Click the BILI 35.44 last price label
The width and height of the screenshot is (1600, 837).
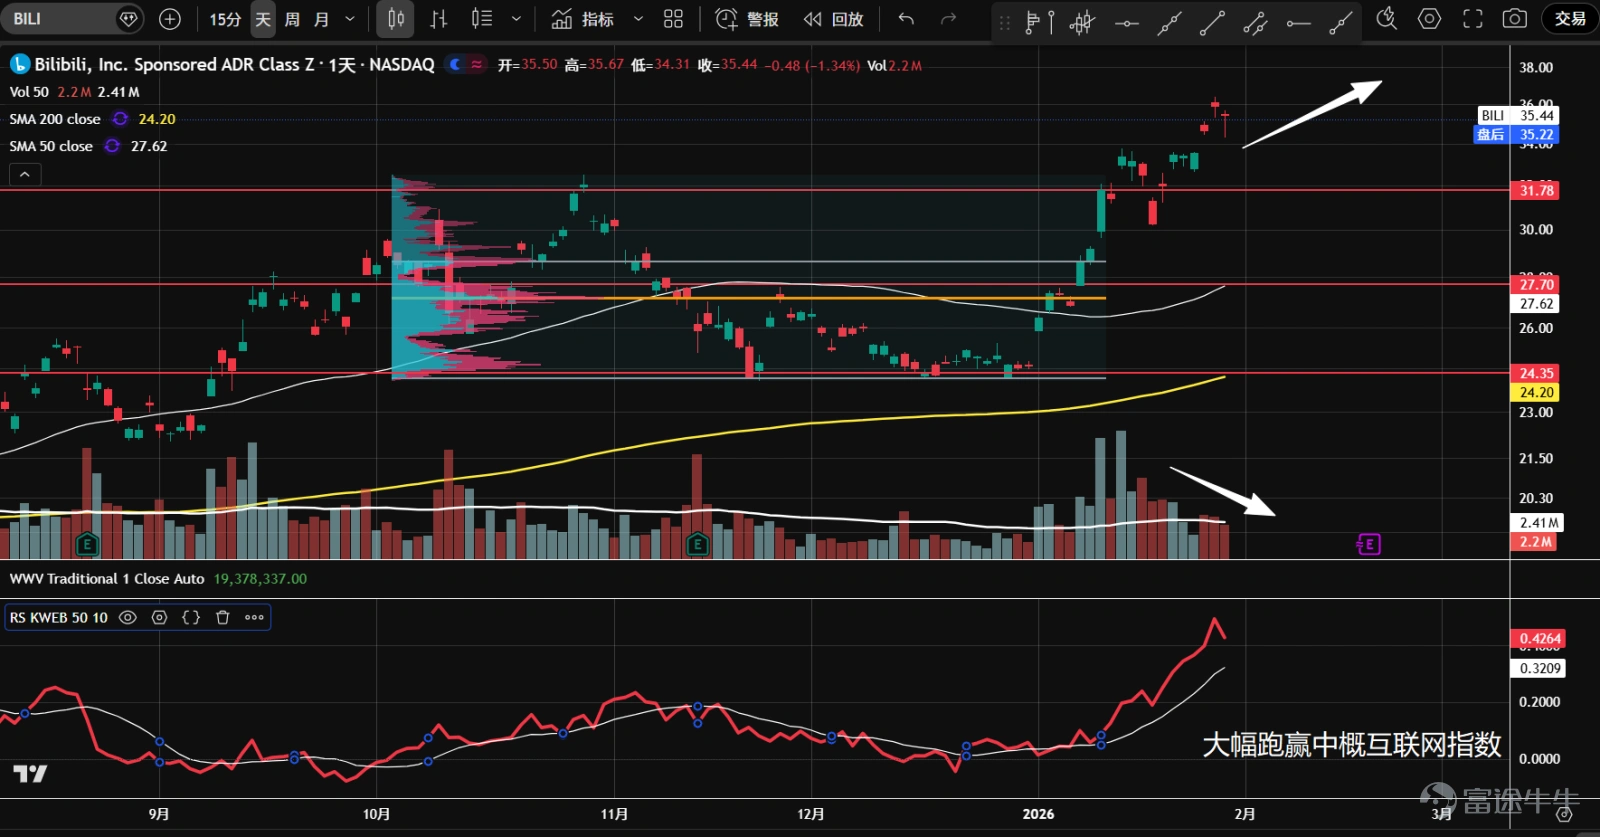pos(1518,116)
